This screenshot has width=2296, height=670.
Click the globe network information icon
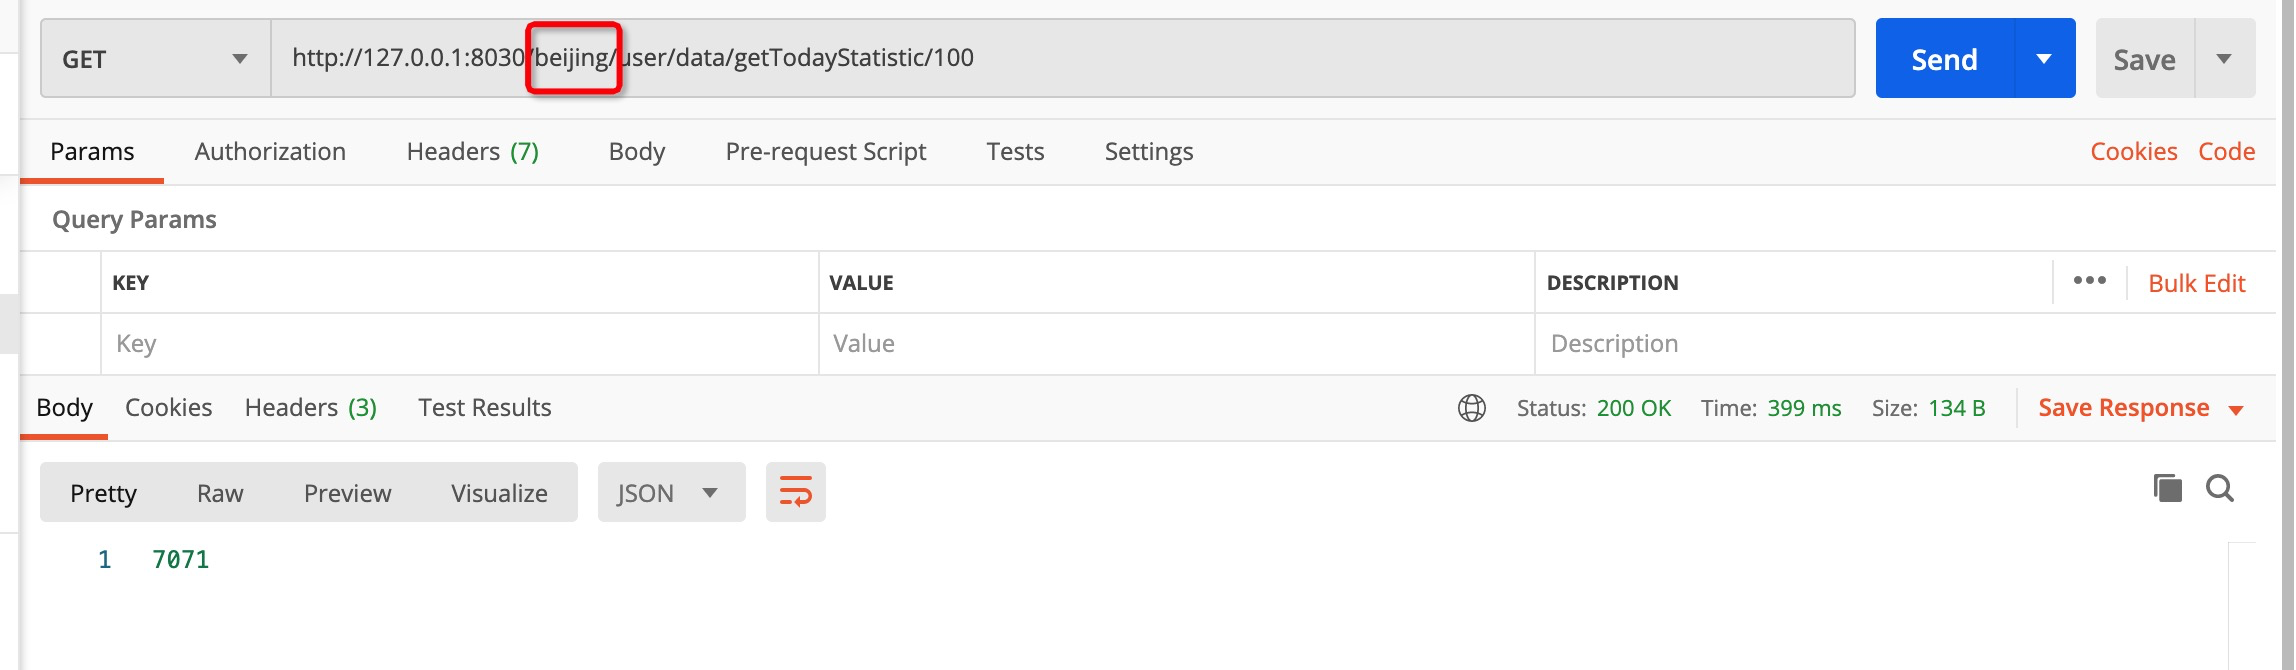pos(1471,408)
